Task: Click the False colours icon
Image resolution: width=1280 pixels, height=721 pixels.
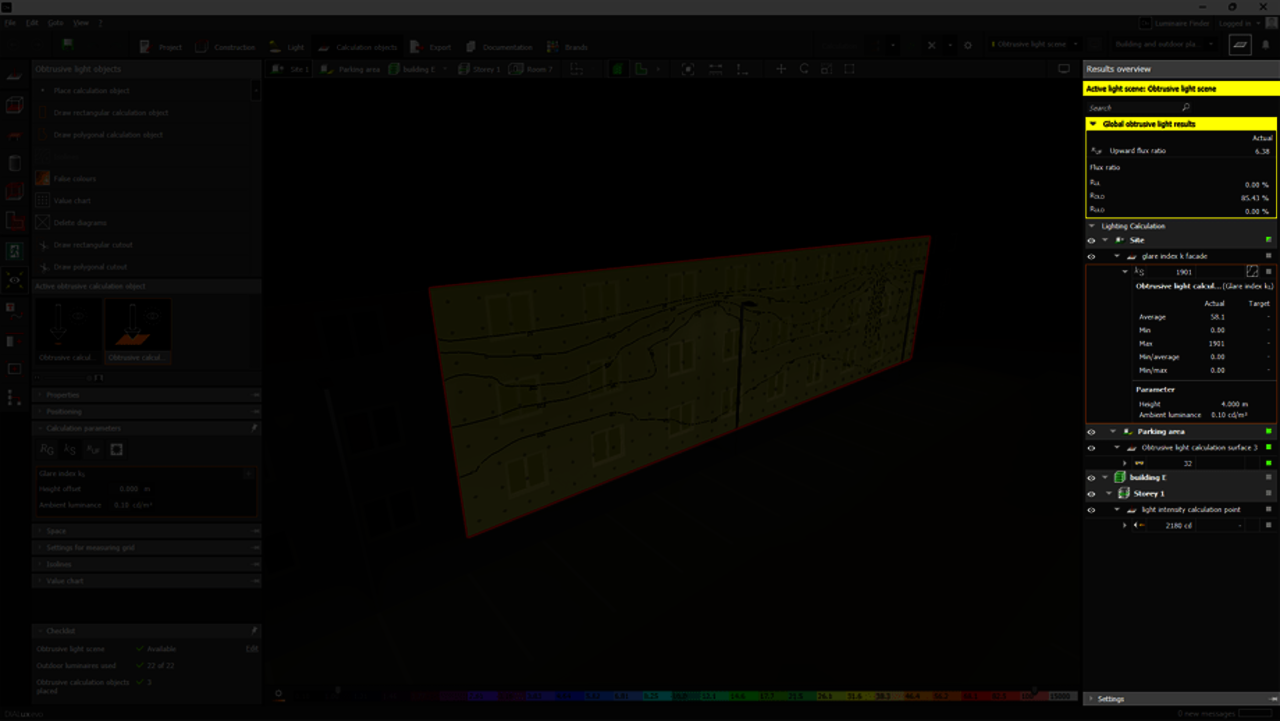Action: [x=42, y=179]
